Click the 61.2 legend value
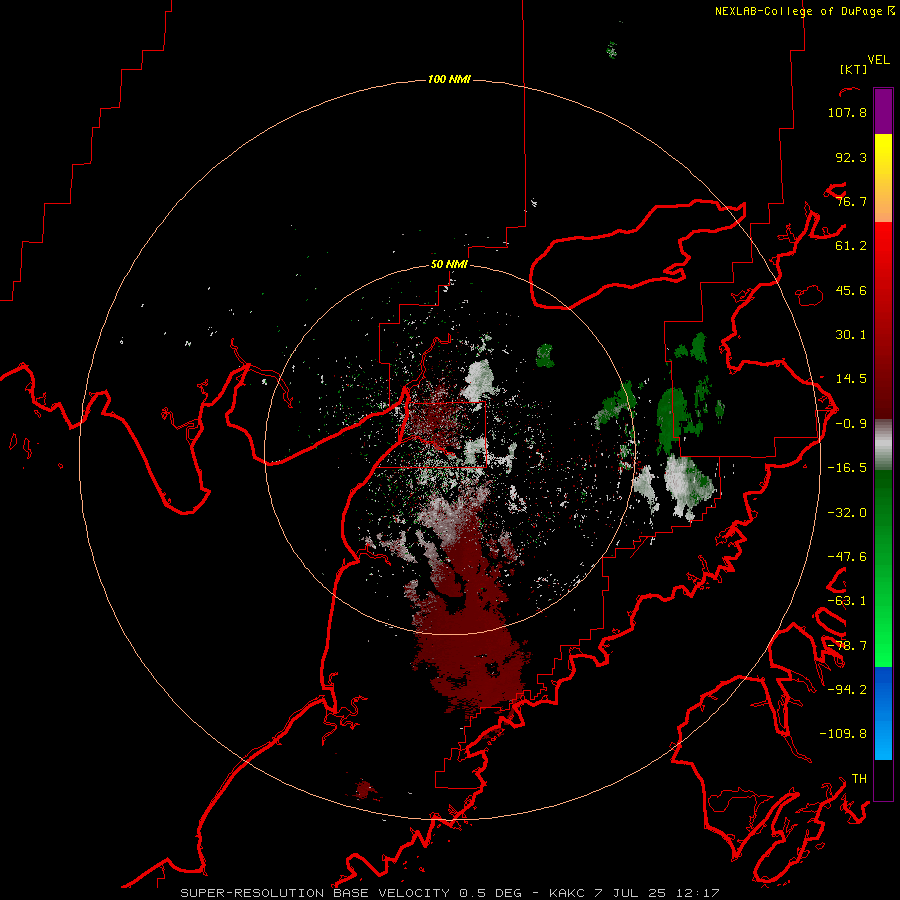 pos(851,246)
